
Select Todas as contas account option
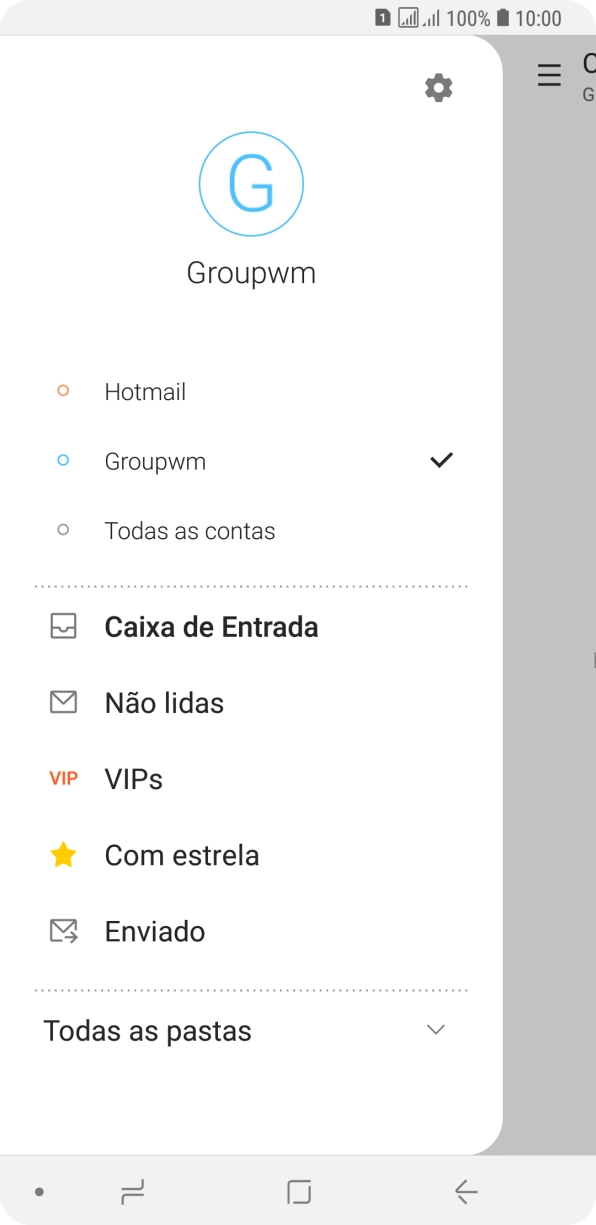(189, 530)
